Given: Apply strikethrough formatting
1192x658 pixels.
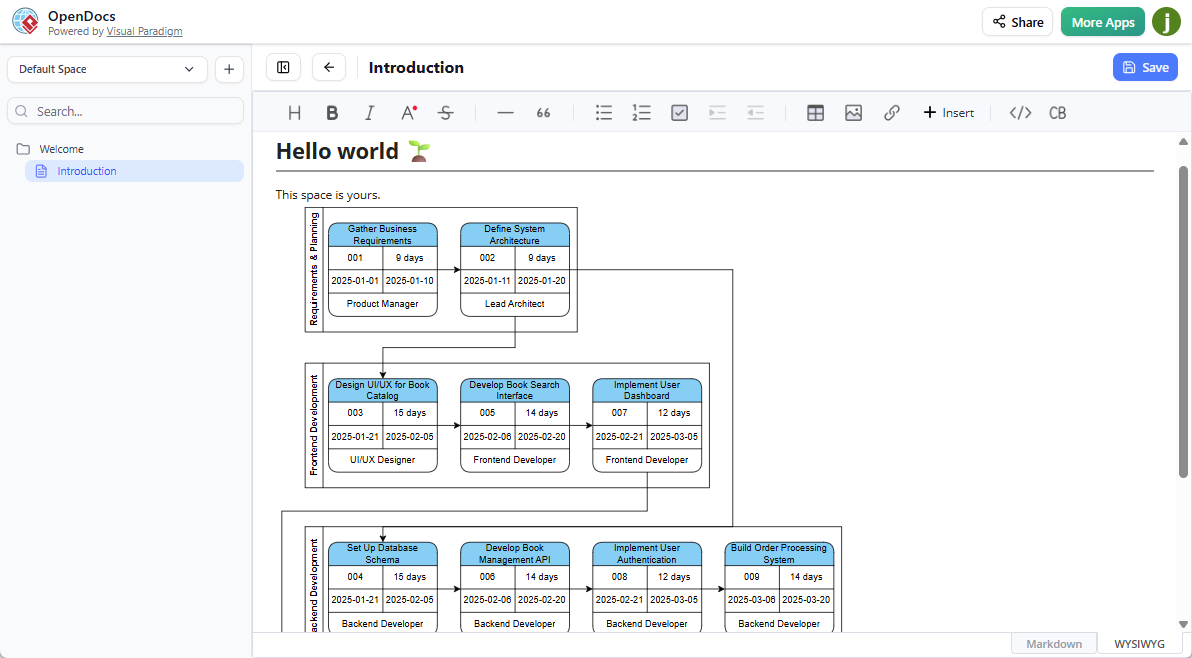Looking at the screenshot, I should coord(445,112).
